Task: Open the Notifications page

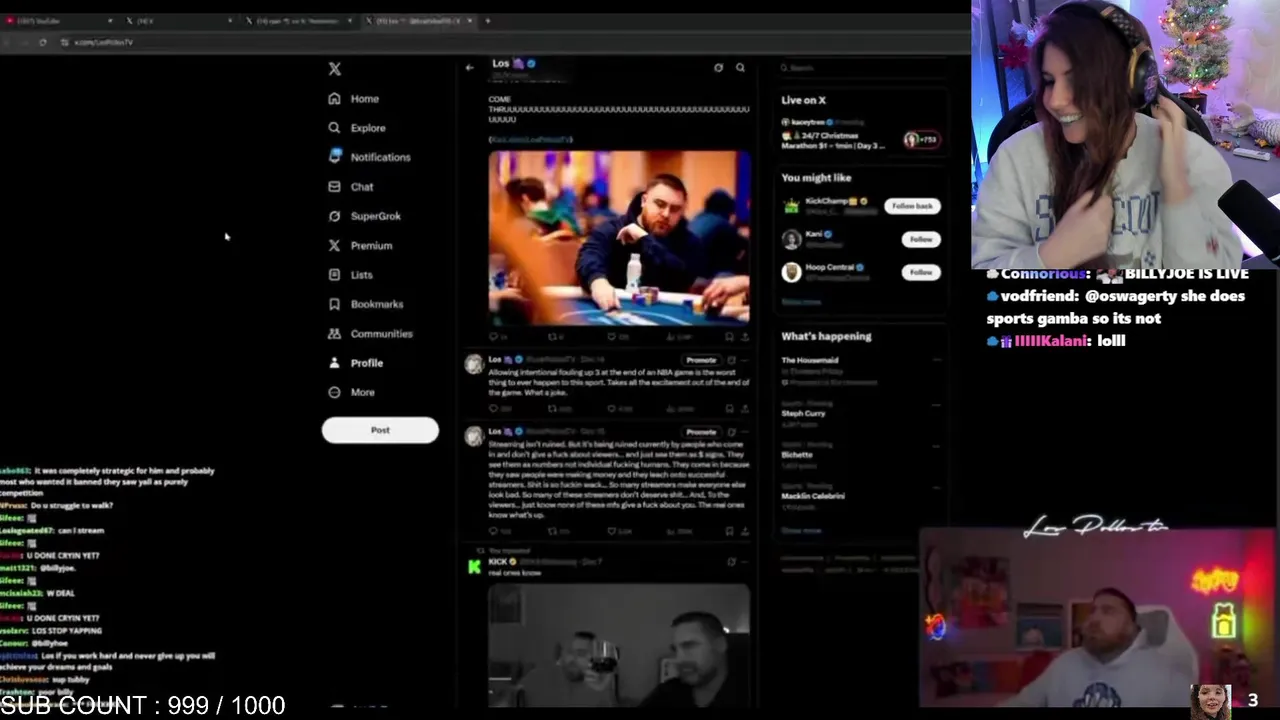Action: pyautogui.click(x=369, y=157)
